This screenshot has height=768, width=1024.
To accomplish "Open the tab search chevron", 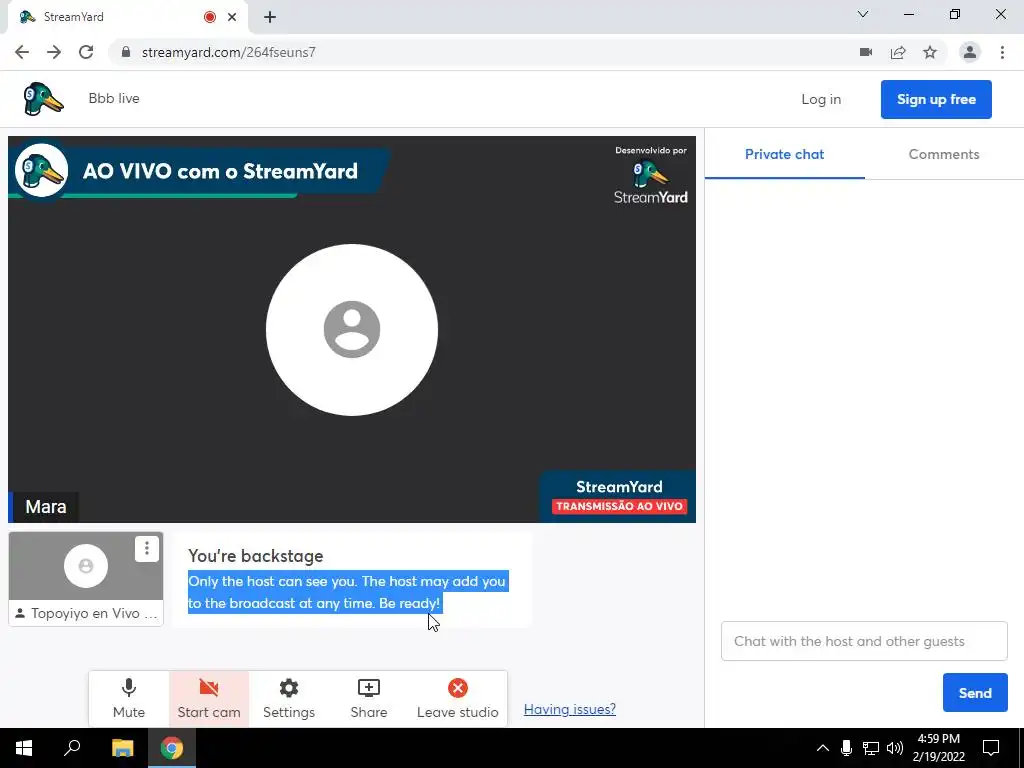I will point(863,14).
